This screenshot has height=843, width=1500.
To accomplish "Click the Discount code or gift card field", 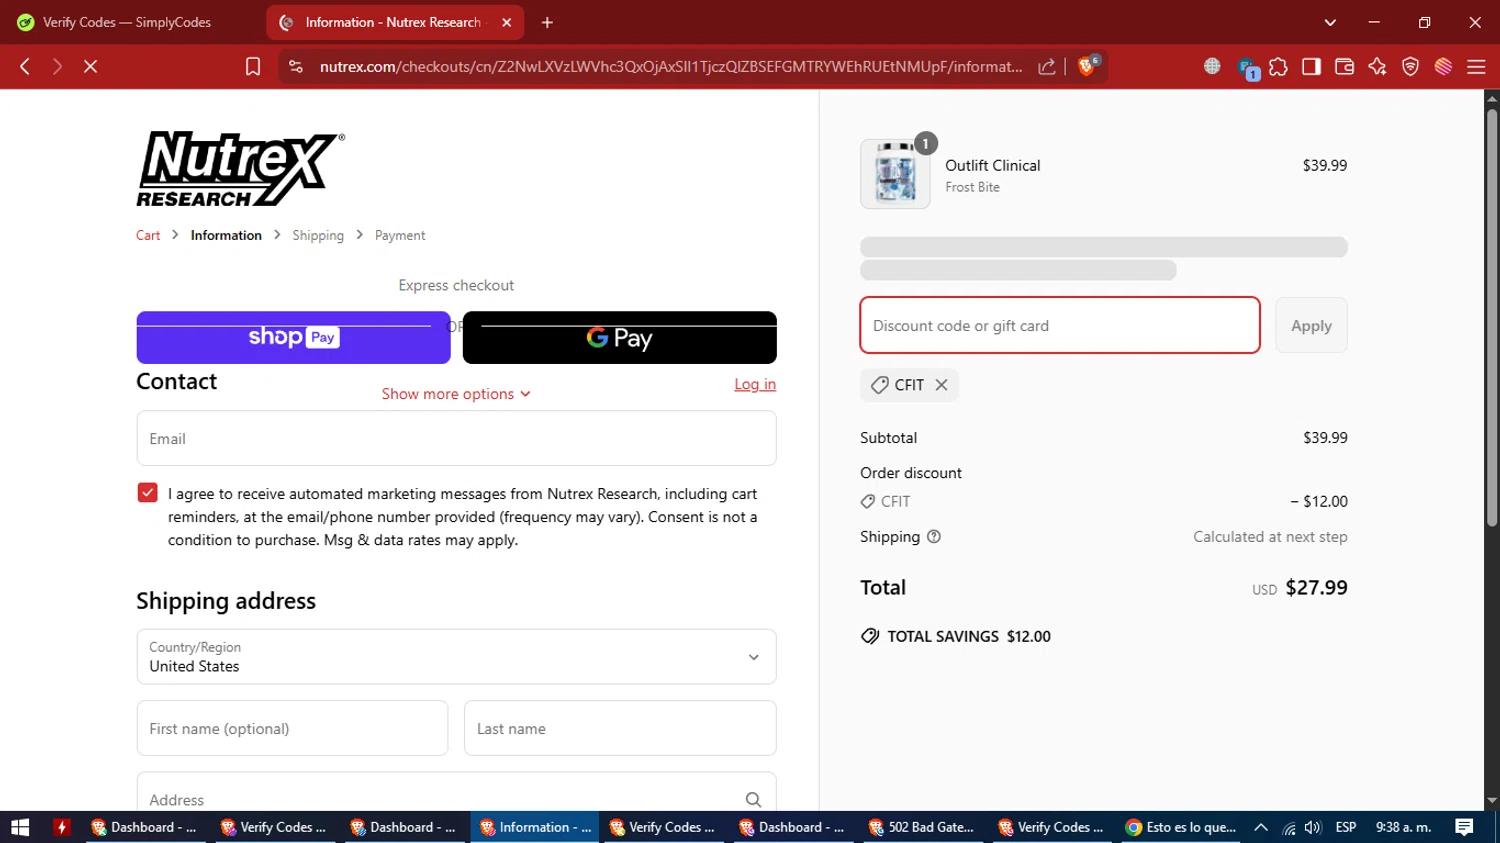I will tap(1060, 325).
